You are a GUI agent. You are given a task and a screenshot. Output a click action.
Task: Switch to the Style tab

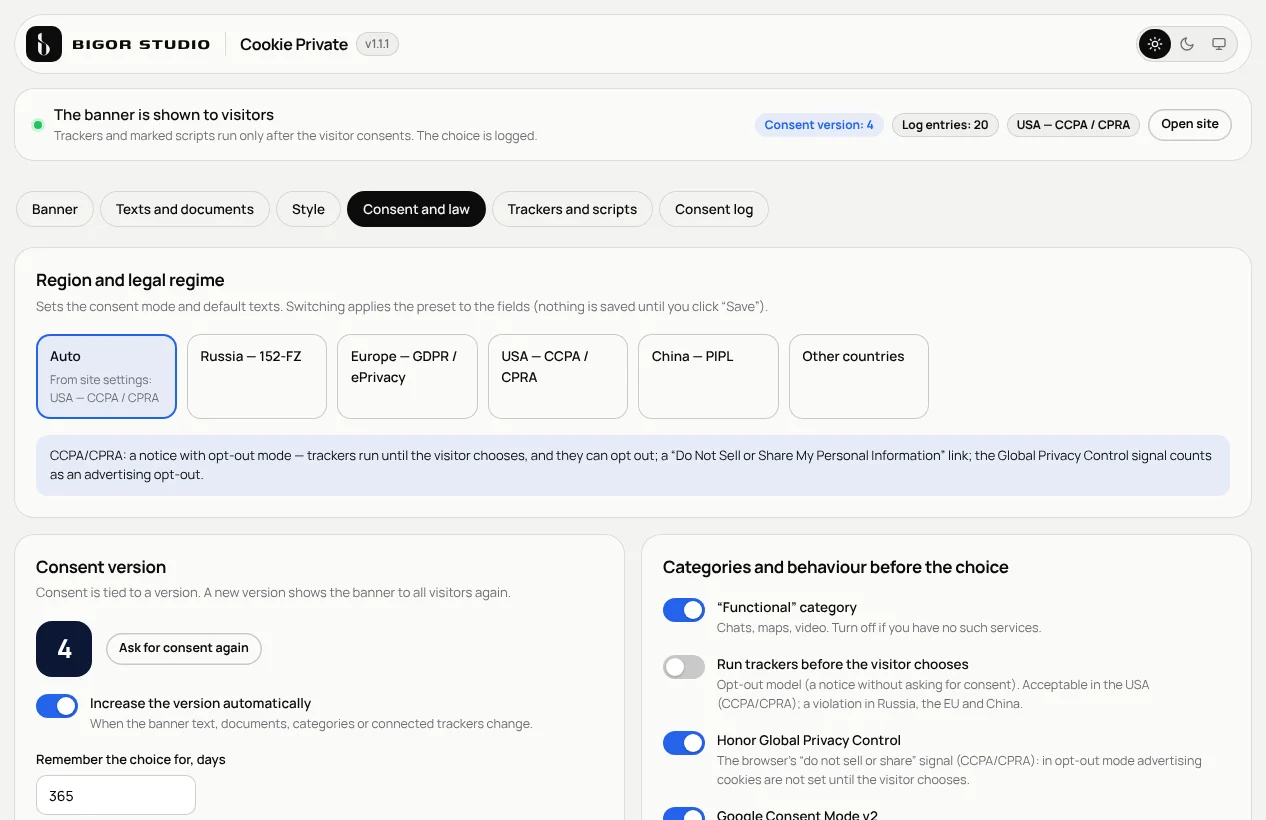[308, 209]
